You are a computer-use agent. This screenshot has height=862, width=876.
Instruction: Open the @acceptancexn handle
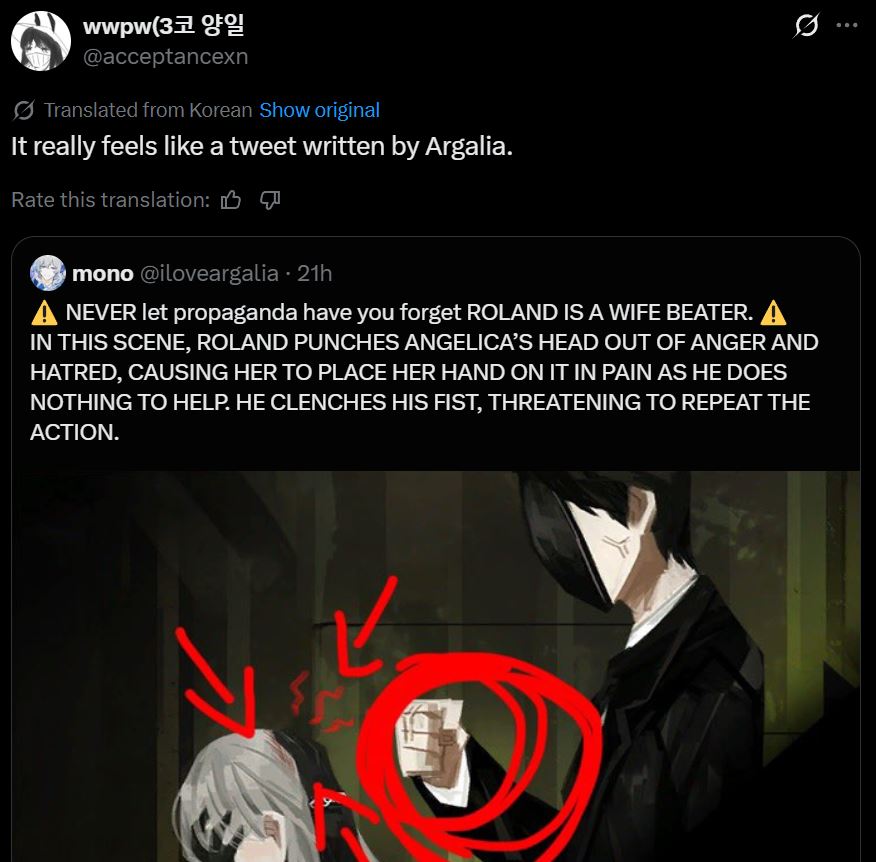165,56
